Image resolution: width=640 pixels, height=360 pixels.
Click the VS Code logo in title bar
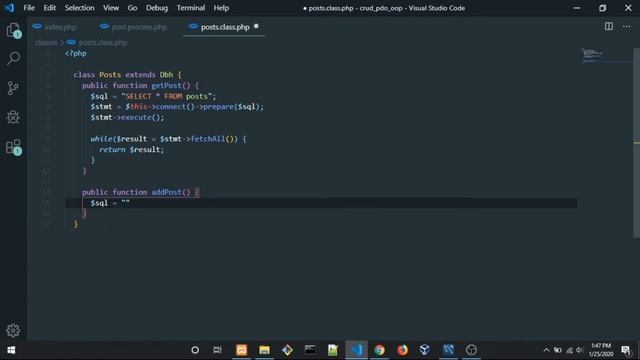coord(9,8)
